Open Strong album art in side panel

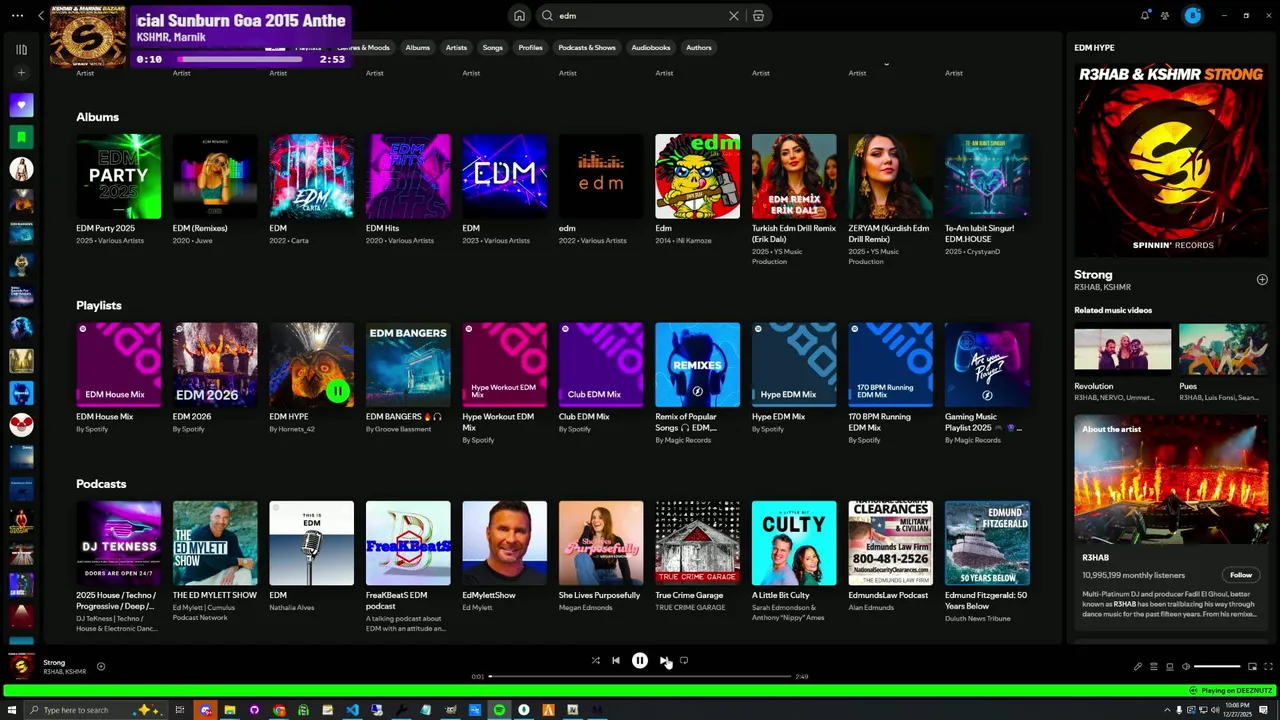click(1171, 160)
